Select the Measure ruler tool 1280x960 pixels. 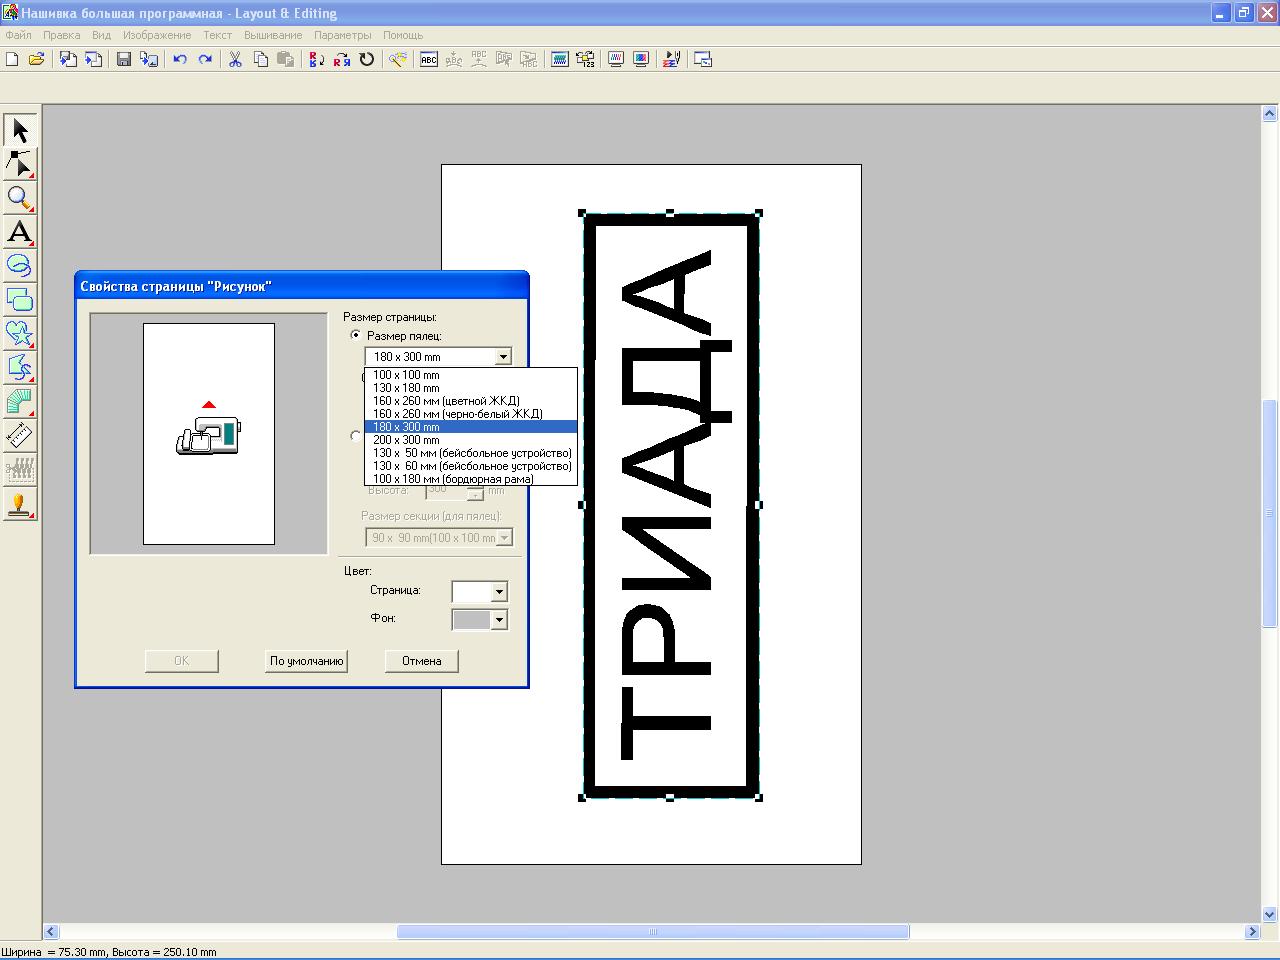pyautogui.click(x=20, y=435)
